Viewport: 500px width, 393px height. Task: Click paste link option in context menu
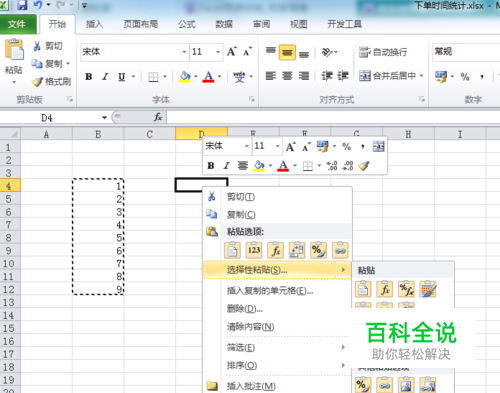(340, 250)
